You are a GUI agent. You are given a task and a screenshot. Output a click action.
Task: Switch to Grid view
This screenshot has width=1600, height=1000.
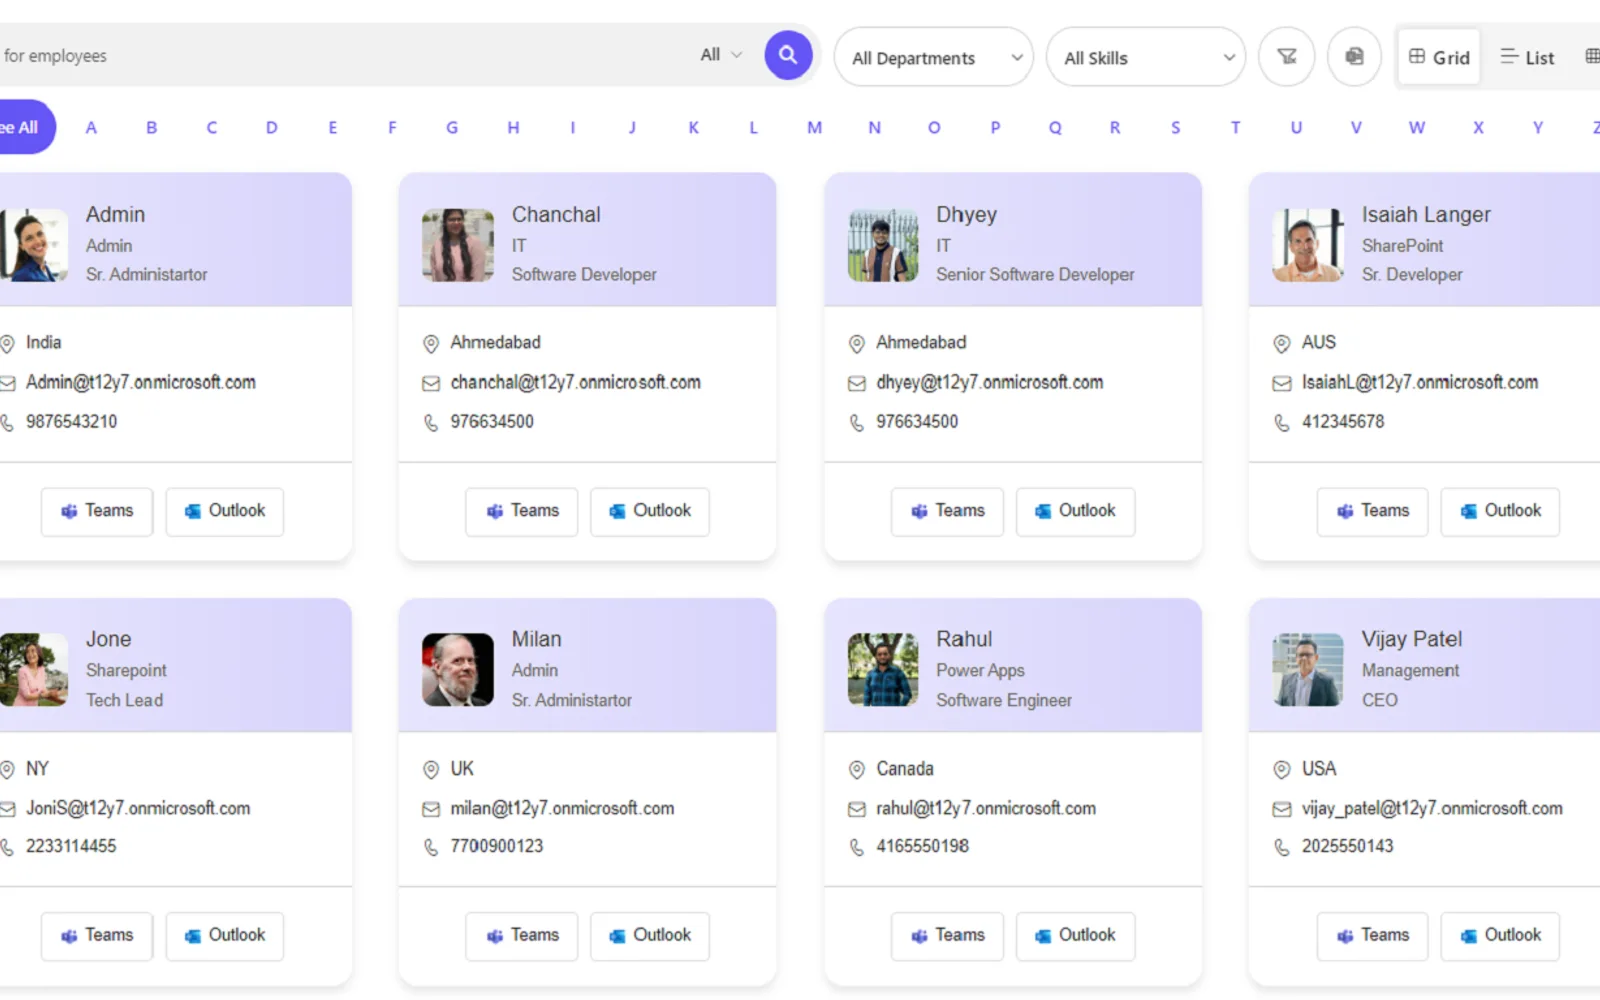click(1439, 57)
